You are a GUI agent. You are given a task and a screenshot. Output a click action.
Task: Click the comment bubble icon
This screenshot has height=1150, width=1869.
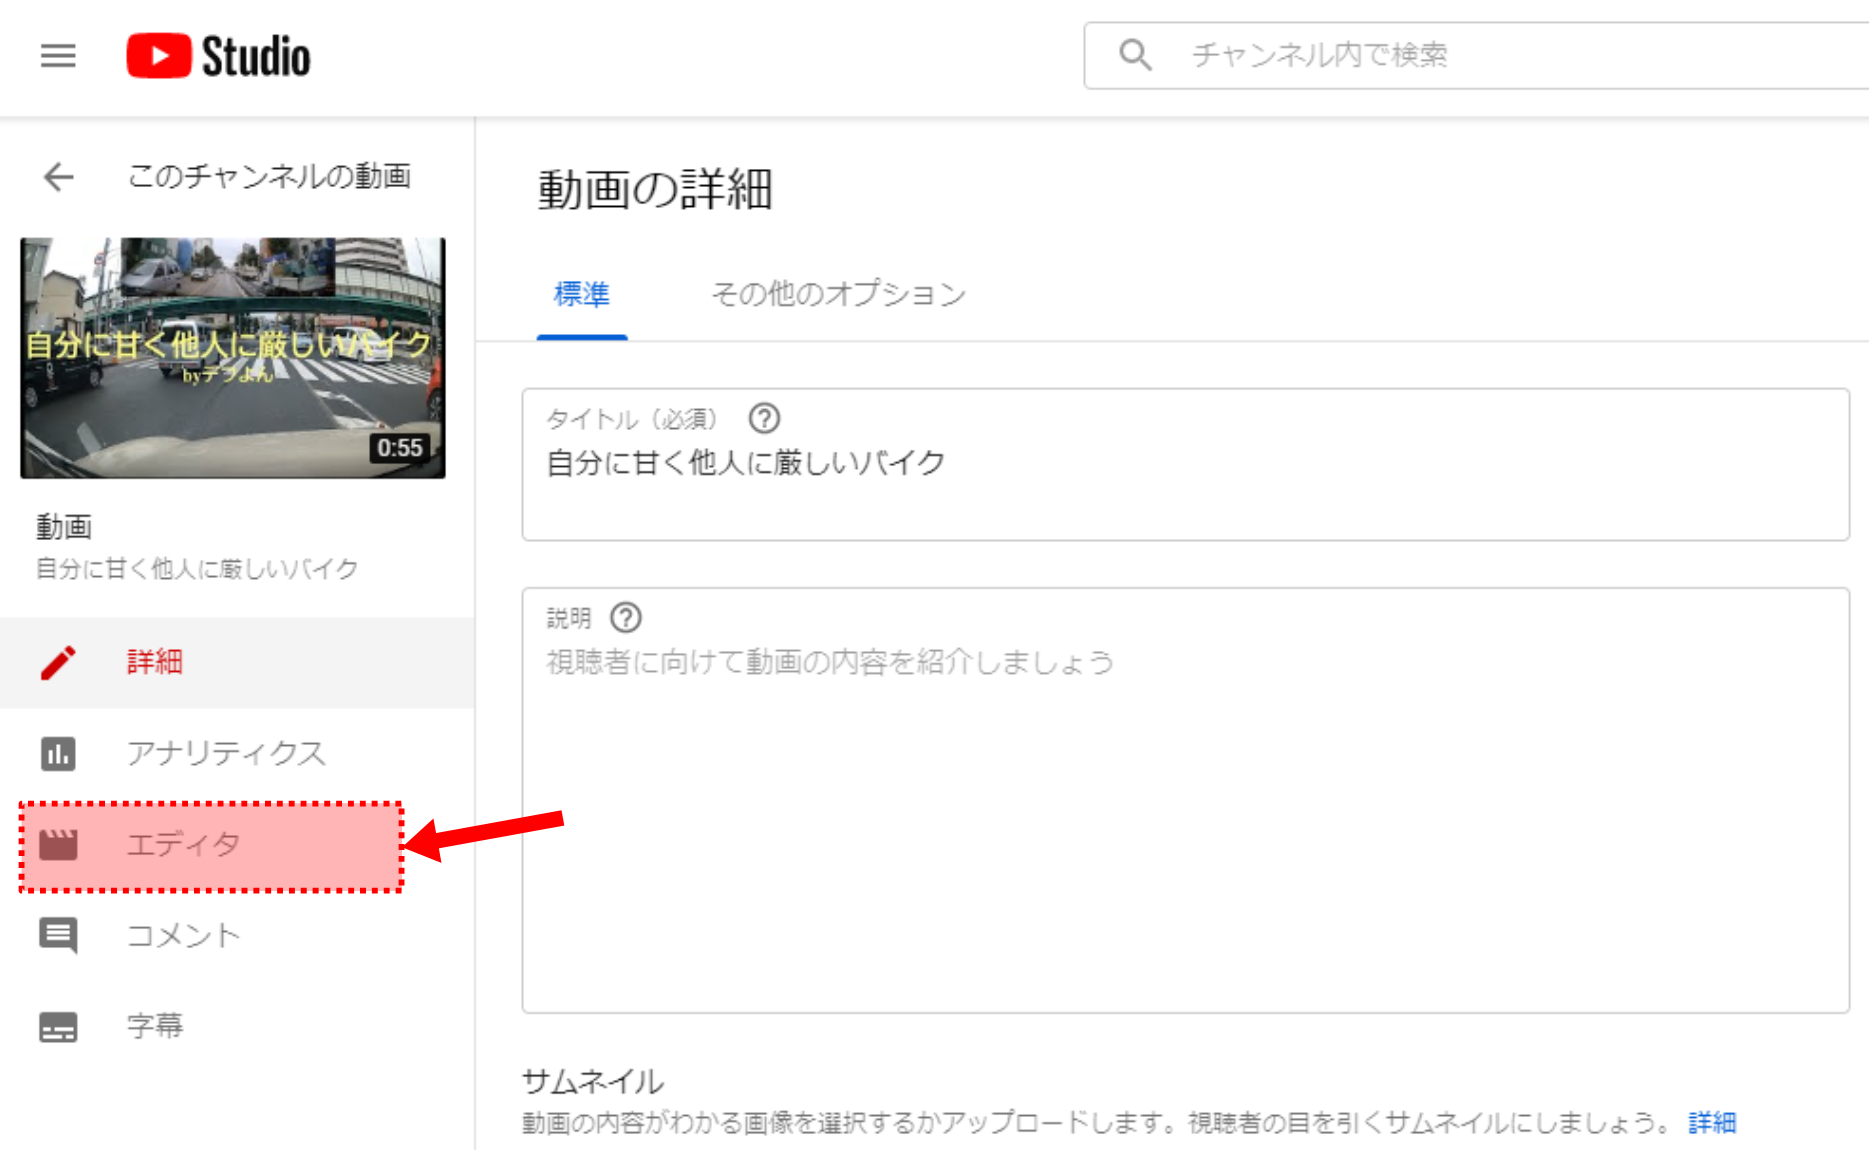pyautogui.click(x=58, y=936)
